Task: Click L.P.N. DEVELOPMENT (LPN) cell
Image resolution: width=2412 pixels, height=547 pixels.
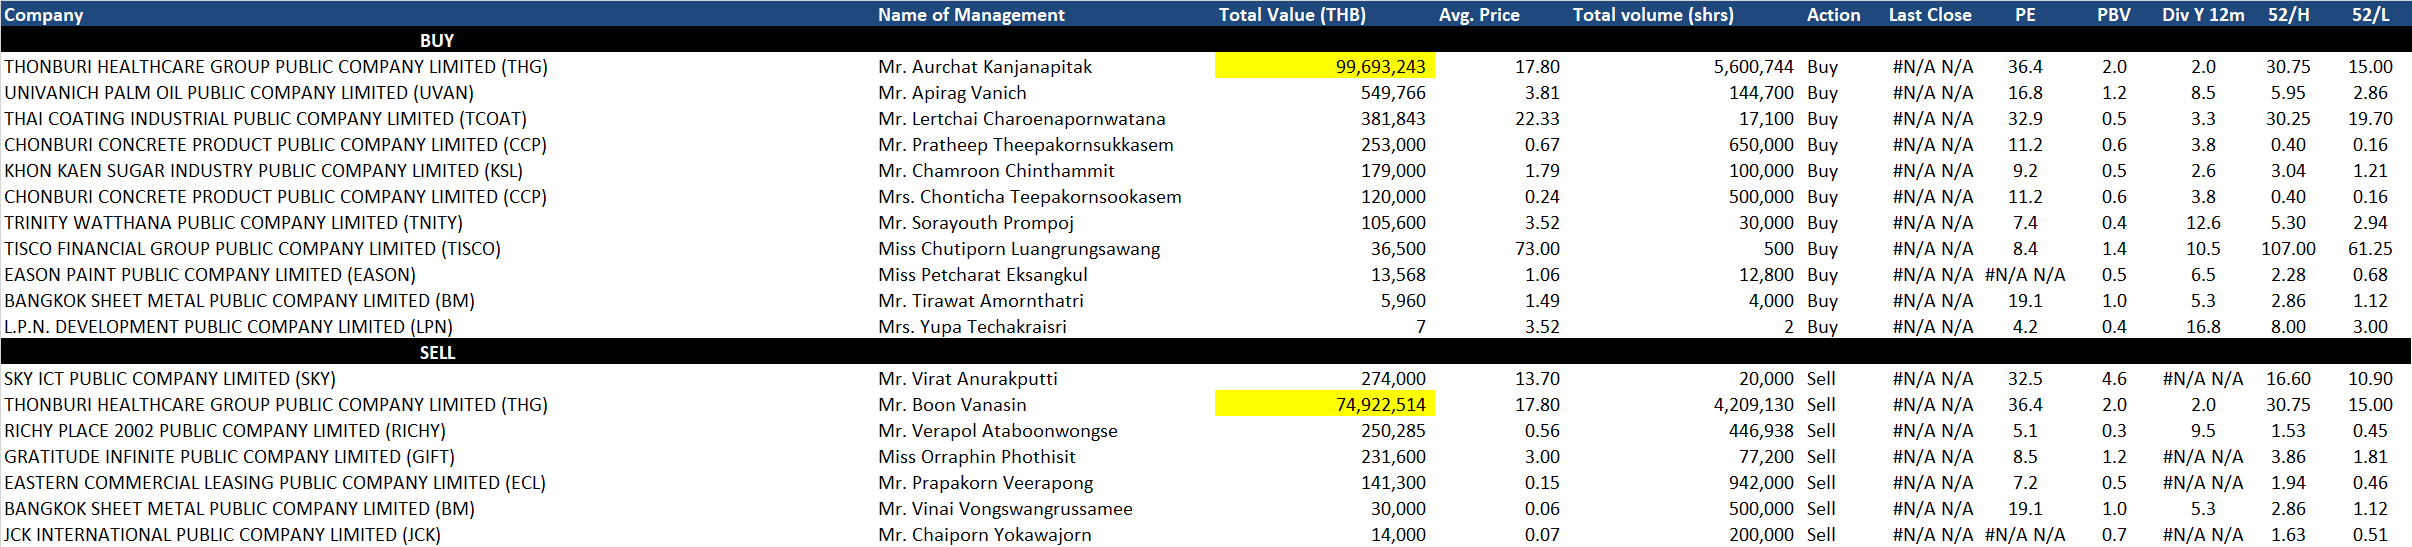Action: (228, 327)
